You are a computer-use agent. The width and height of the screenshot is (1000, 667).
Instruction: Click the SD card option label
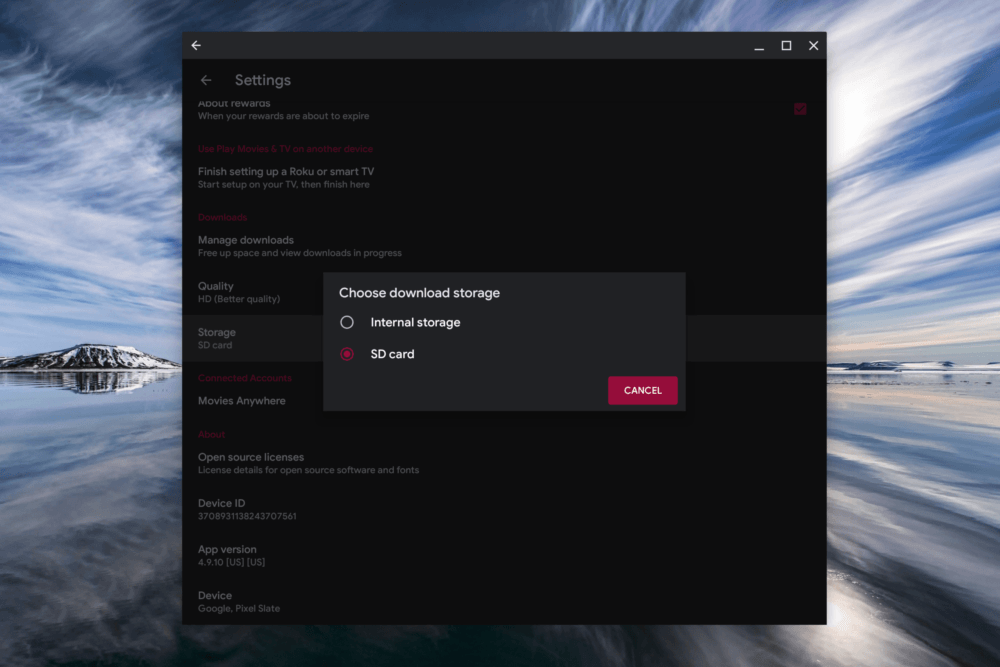(392, 354)
